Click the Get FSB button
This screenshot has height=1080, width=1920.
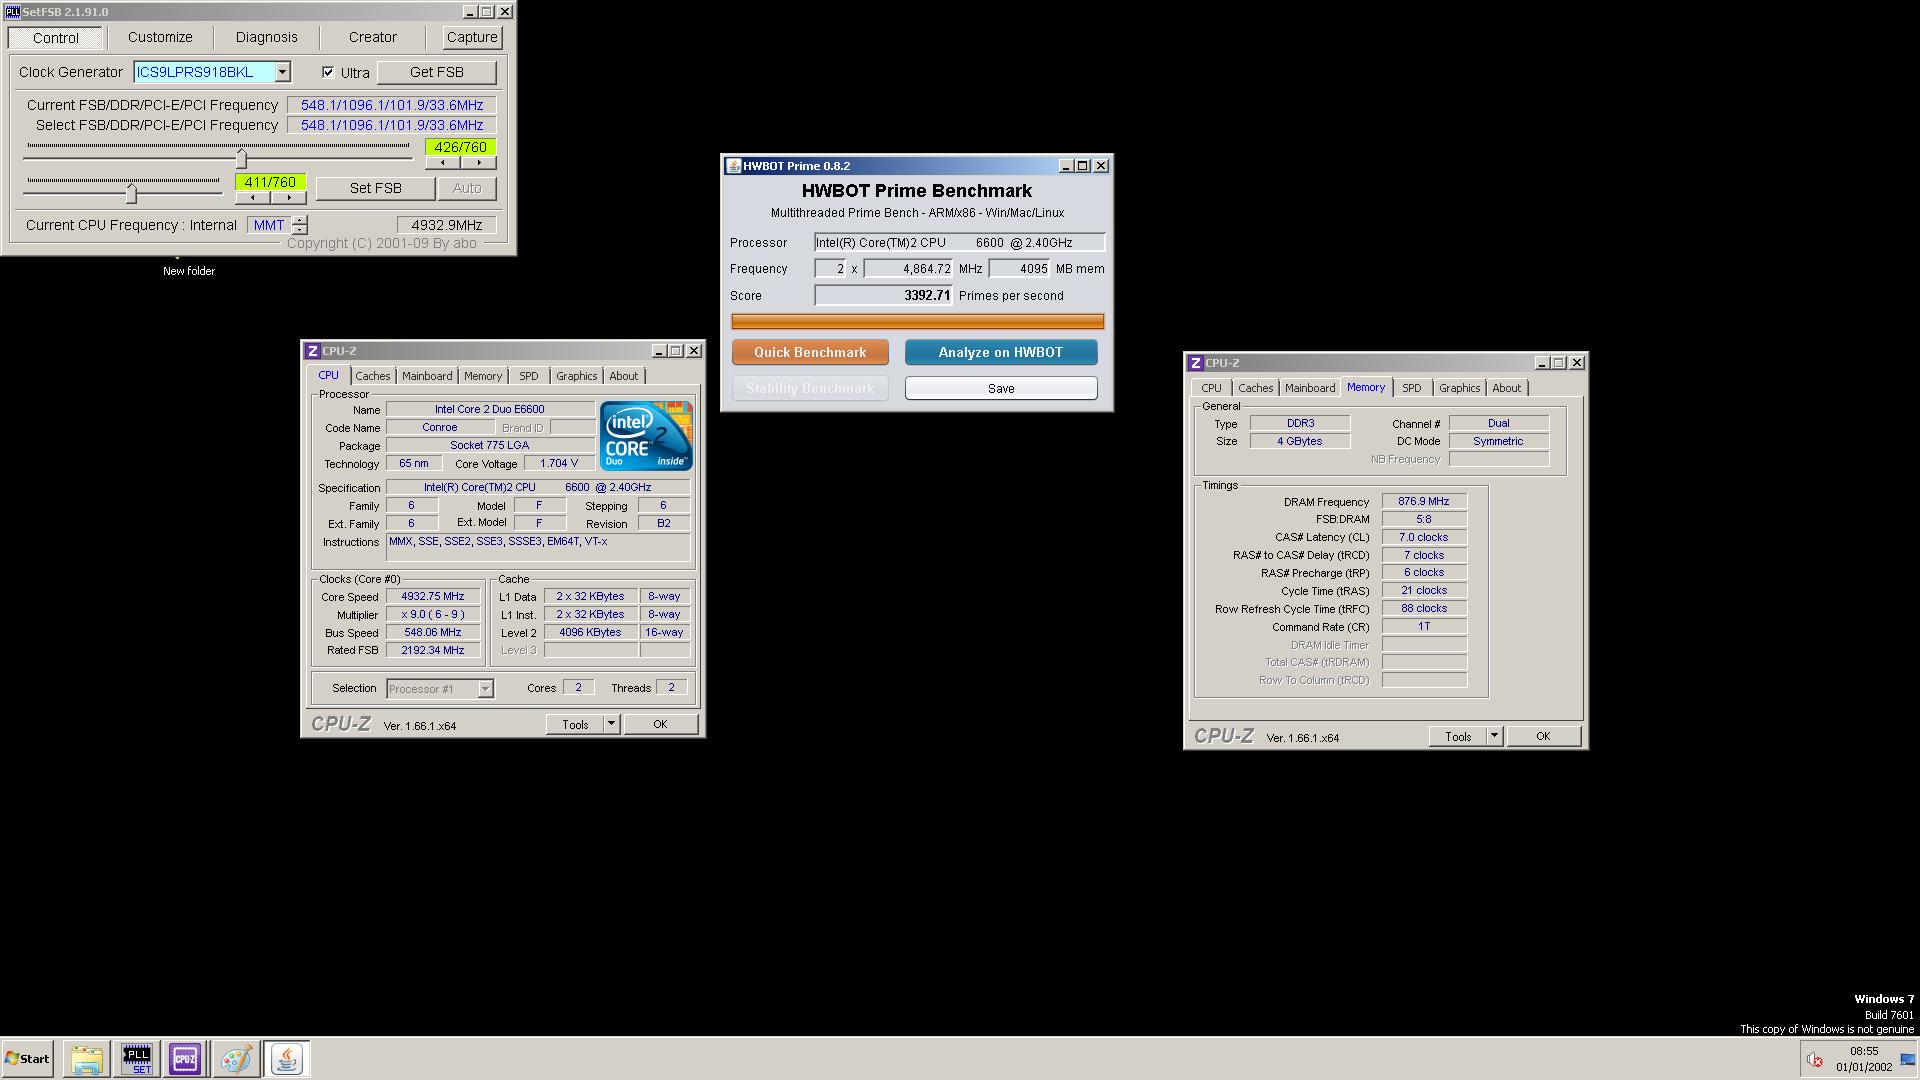pos(436,72)
